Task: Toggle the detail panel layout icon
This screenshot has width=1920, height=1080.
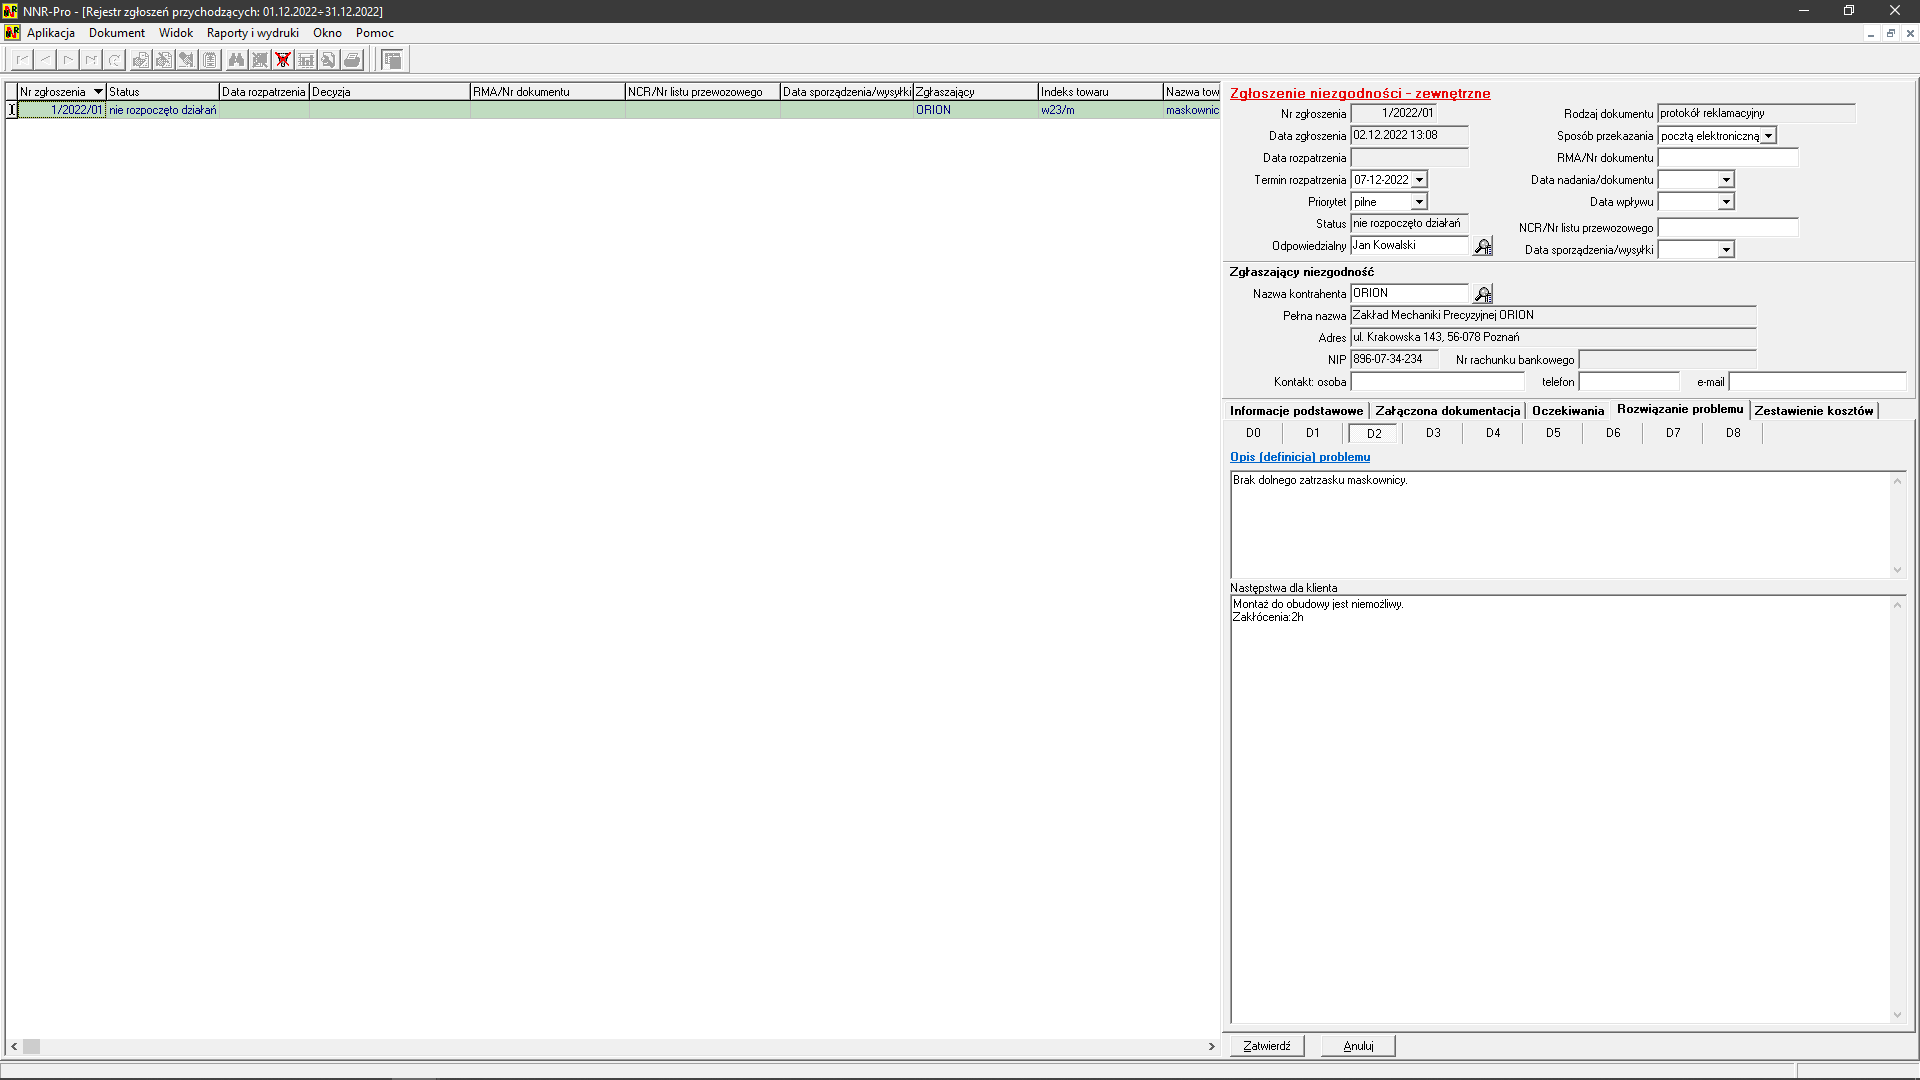Action: (x=392, y=59)
